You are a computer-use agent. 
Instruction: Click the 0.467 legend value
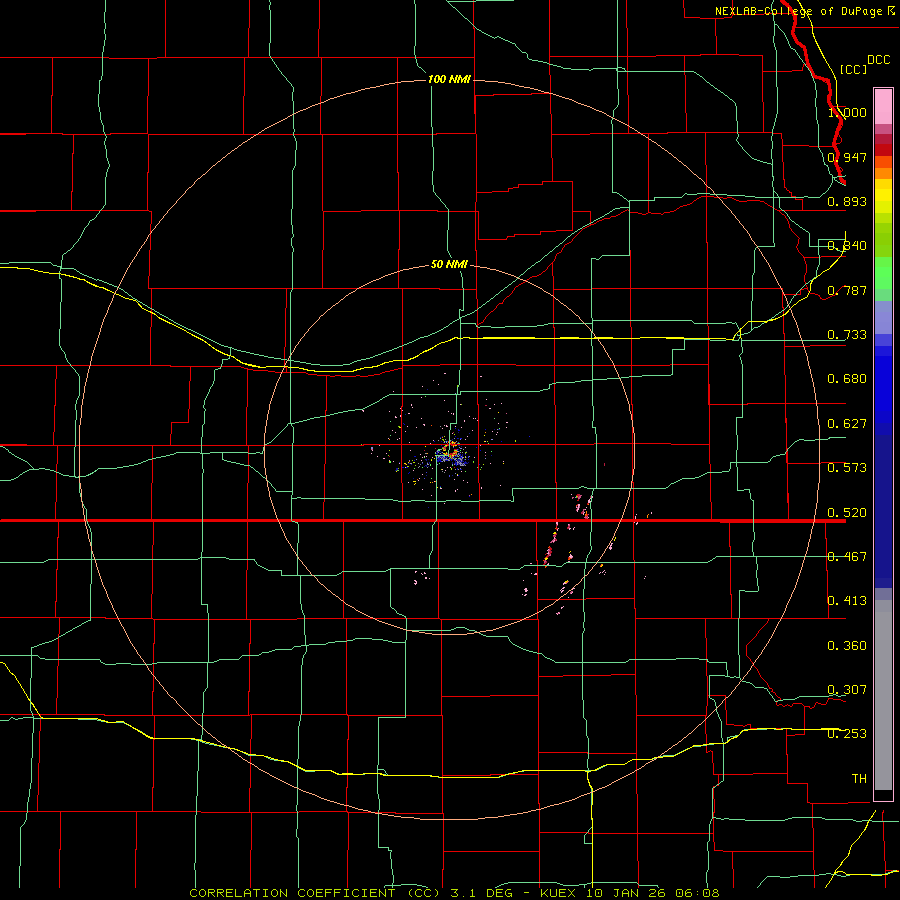pyautogui.click(x=847, y=557)
